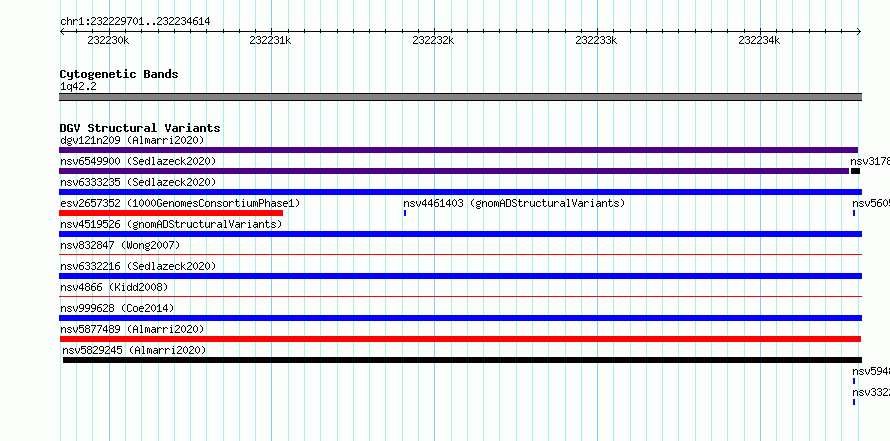Click the nsv832847 (Wong2007) label
Viewport: 890px width, 441px height.
(x=120, y=245)
